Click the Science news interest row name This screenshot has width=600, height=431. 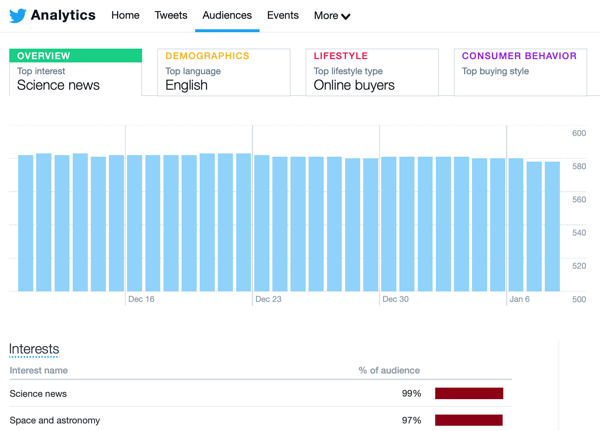click(38, 393)
